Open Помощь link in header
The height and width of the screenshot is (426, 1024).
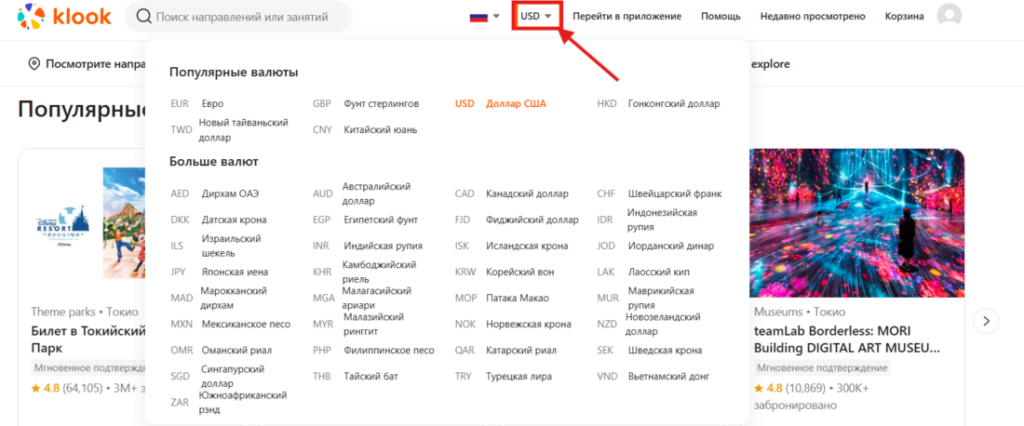pos(721,16)
